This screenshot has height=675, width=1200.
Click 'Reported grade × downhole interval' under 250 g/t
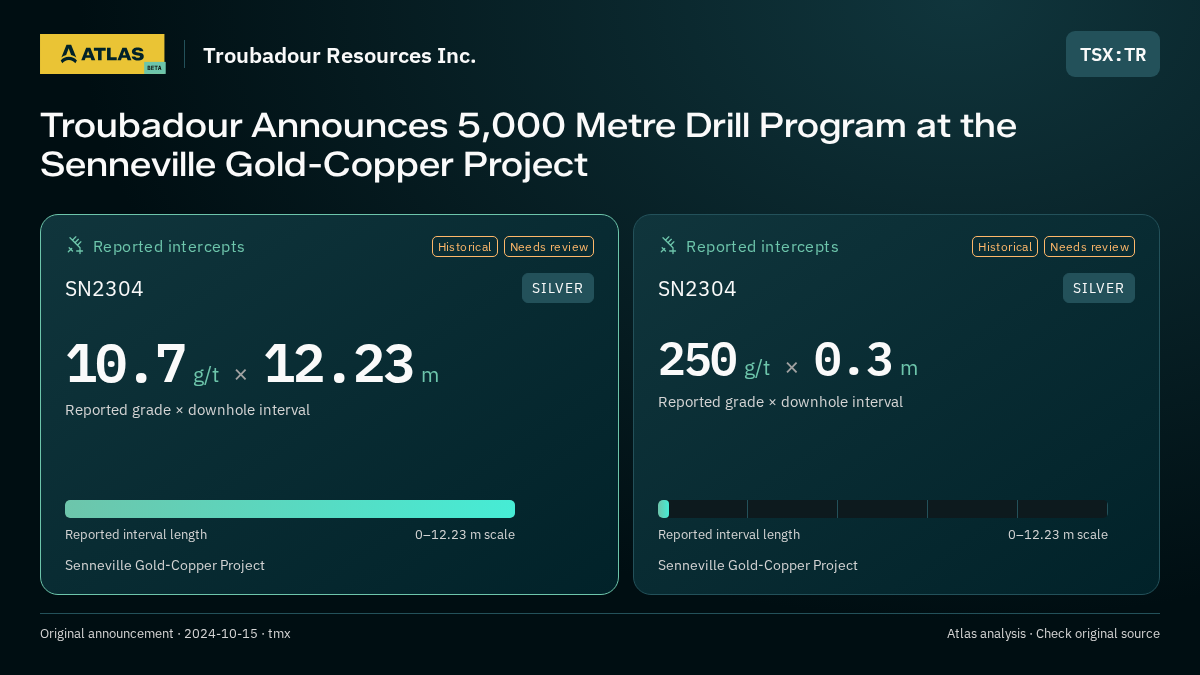(x=780, y=402)
